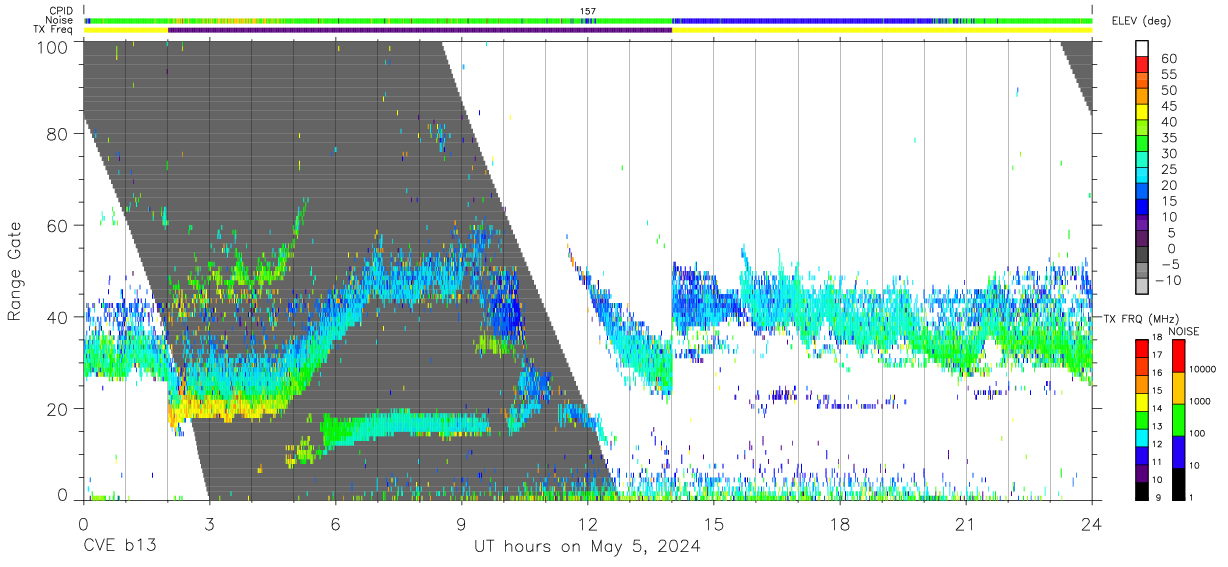This screenshot has height=567, width=1228.
Task: Click the -10 label on ELEV scale
Action: click(1168, 280)
